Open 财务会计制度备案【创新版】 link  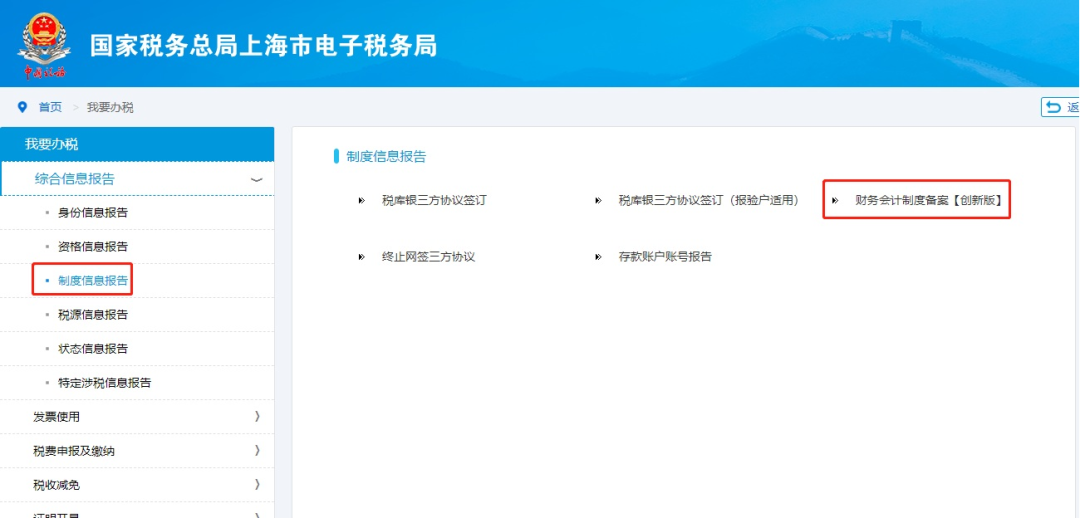coord(928,200)
